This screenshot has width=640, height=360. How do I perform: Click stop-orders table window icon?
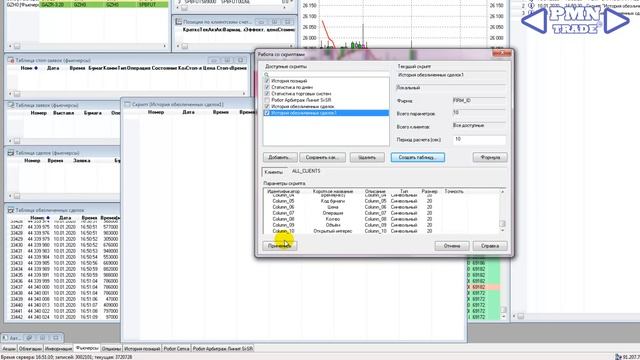pos(11,60)
